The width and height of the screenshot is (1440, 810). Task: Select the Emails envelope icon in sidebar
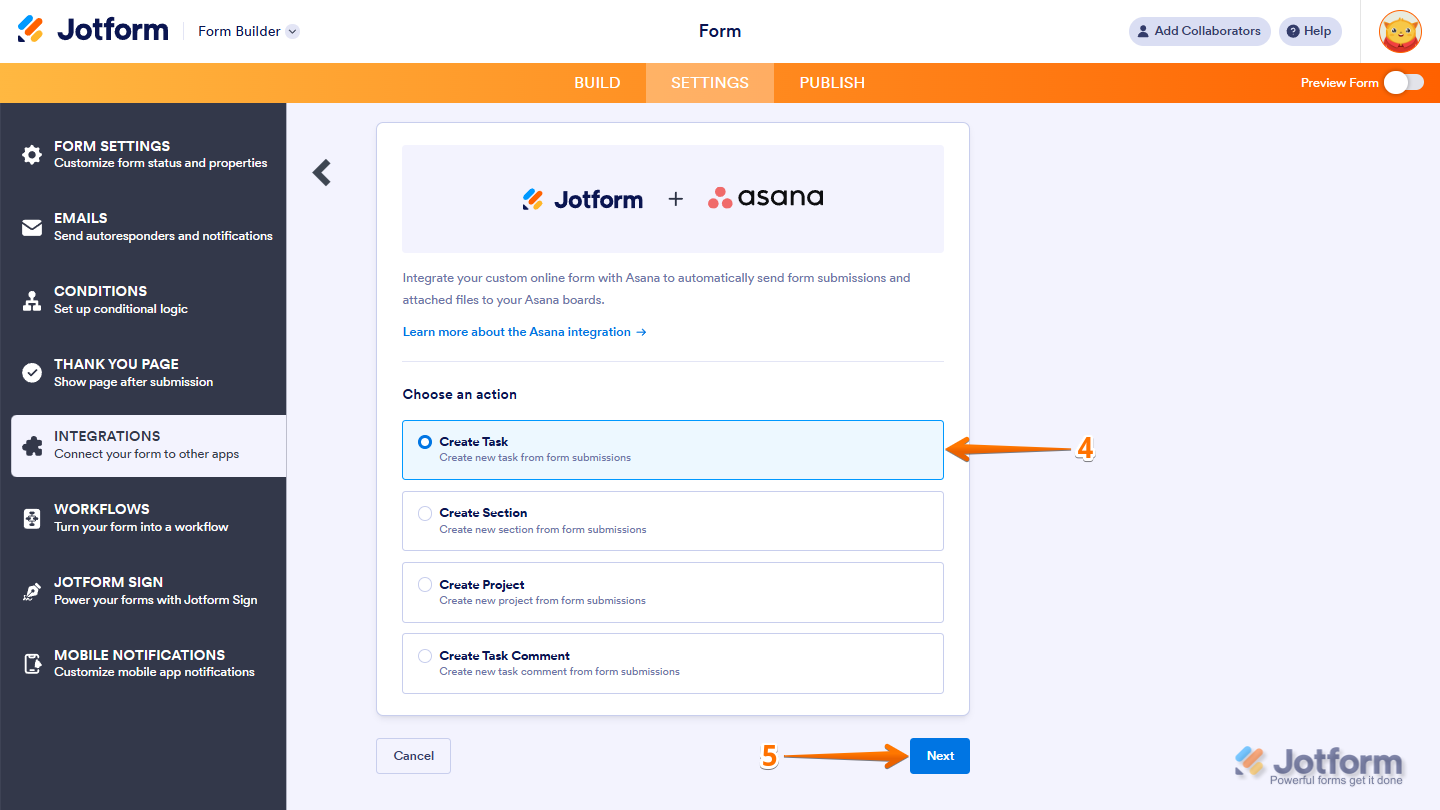point(32,226)
